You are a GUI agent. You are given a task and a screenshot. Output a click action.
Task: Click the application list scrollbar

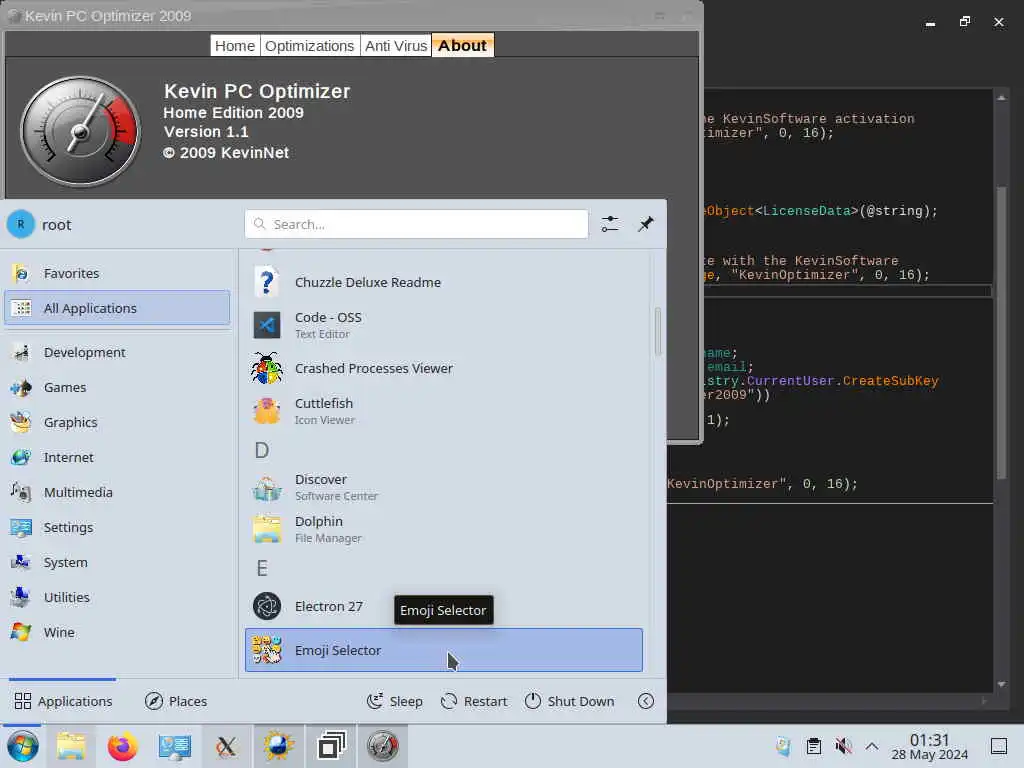[657, 332]
